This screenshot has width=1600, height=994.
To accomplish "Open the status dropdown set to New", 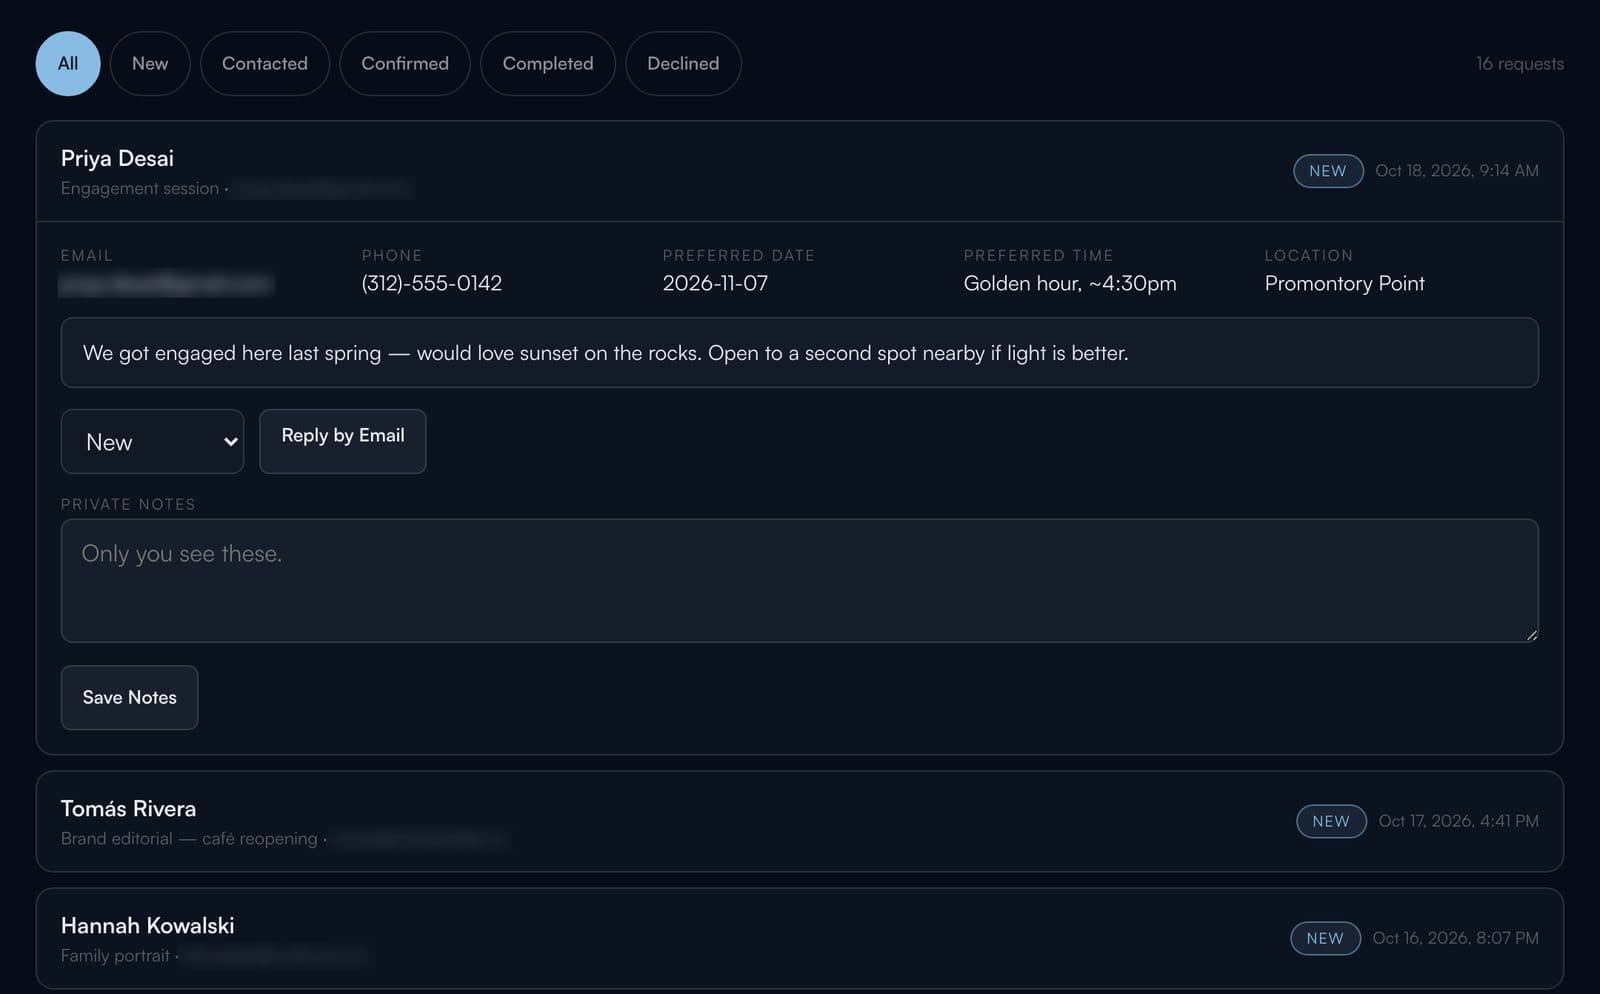I will pos(152,441).
